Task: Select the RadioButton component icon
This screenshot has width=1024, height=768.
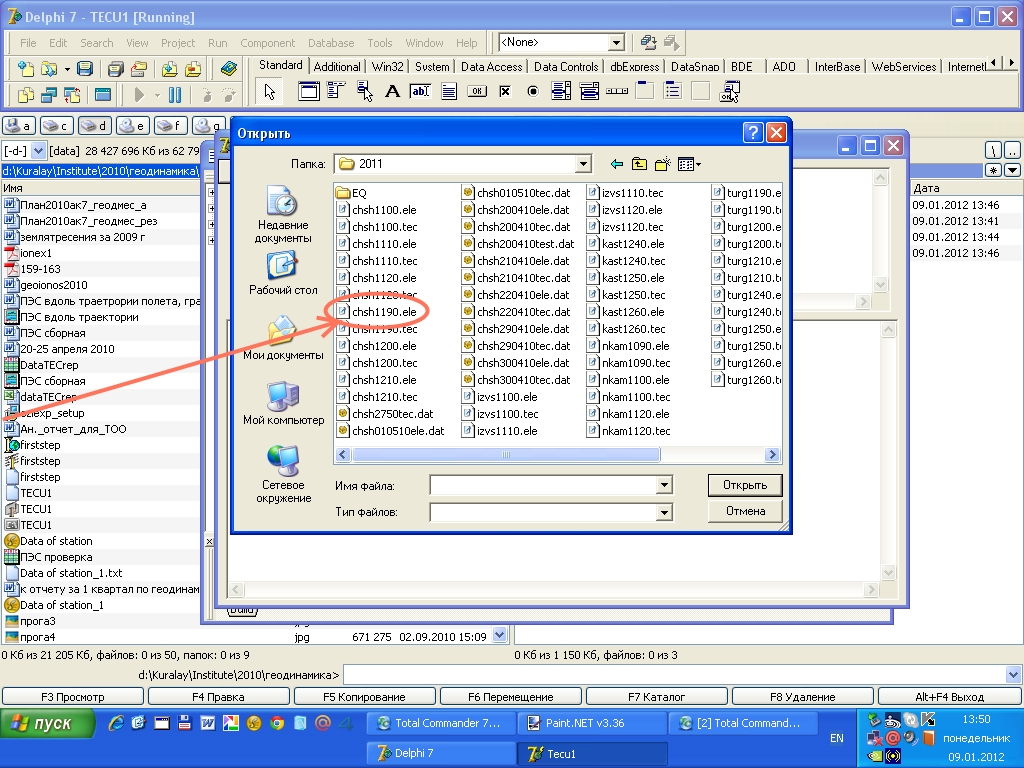Action: (533, 91)
